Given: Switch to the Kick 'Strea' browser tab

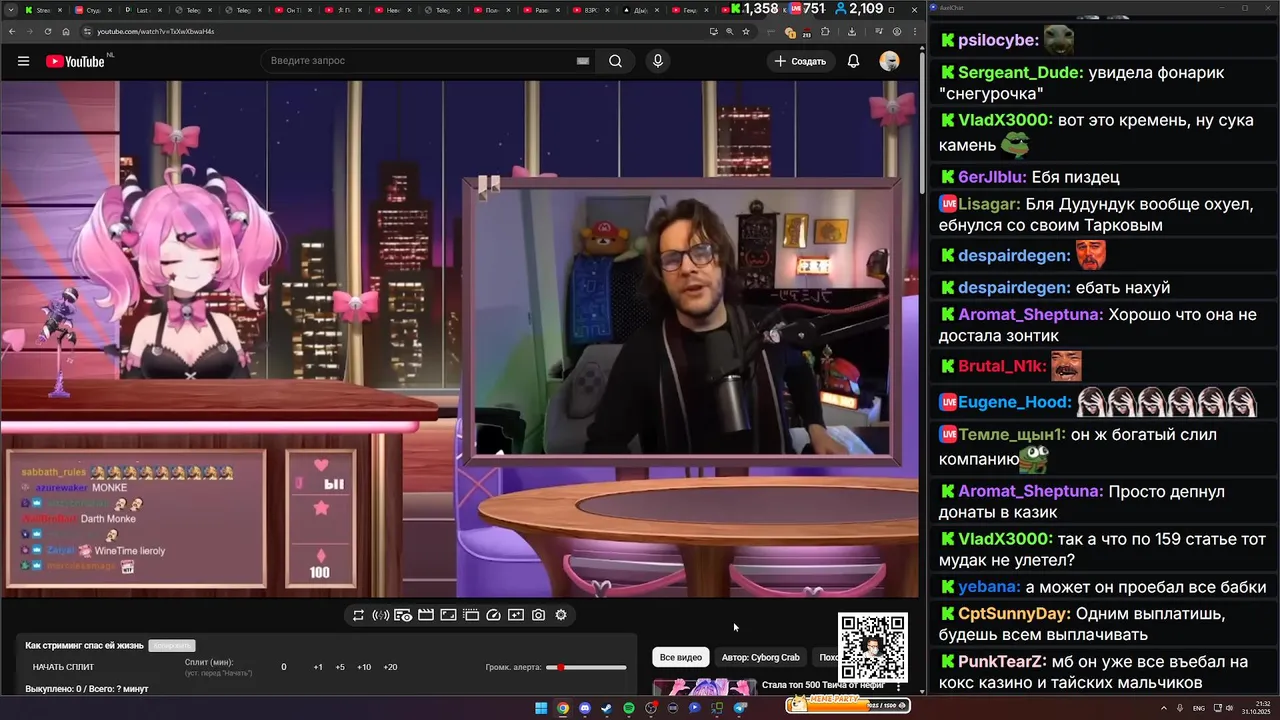Looking at the screenshot, I should tap(42, 10).
